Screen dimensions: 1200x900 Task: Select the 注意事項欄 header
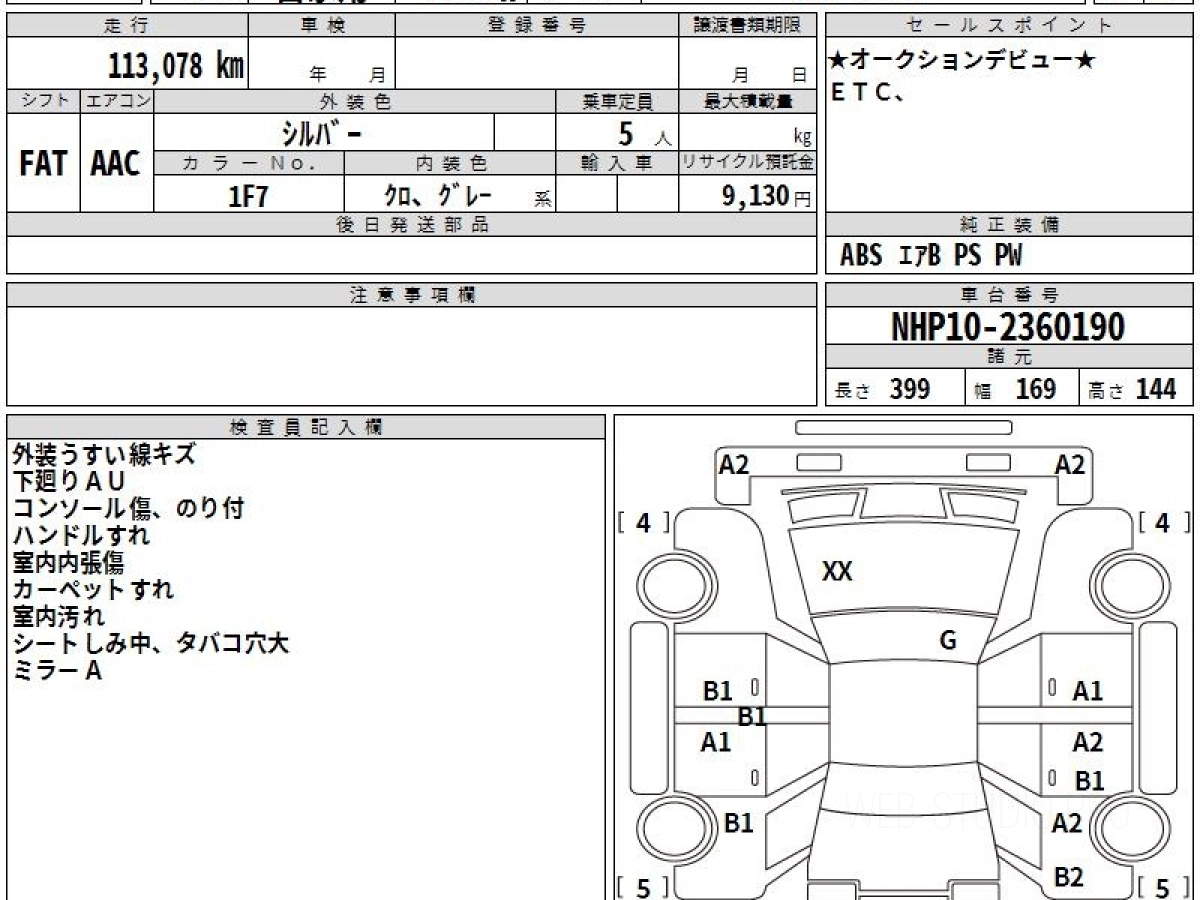pos(411,295)
